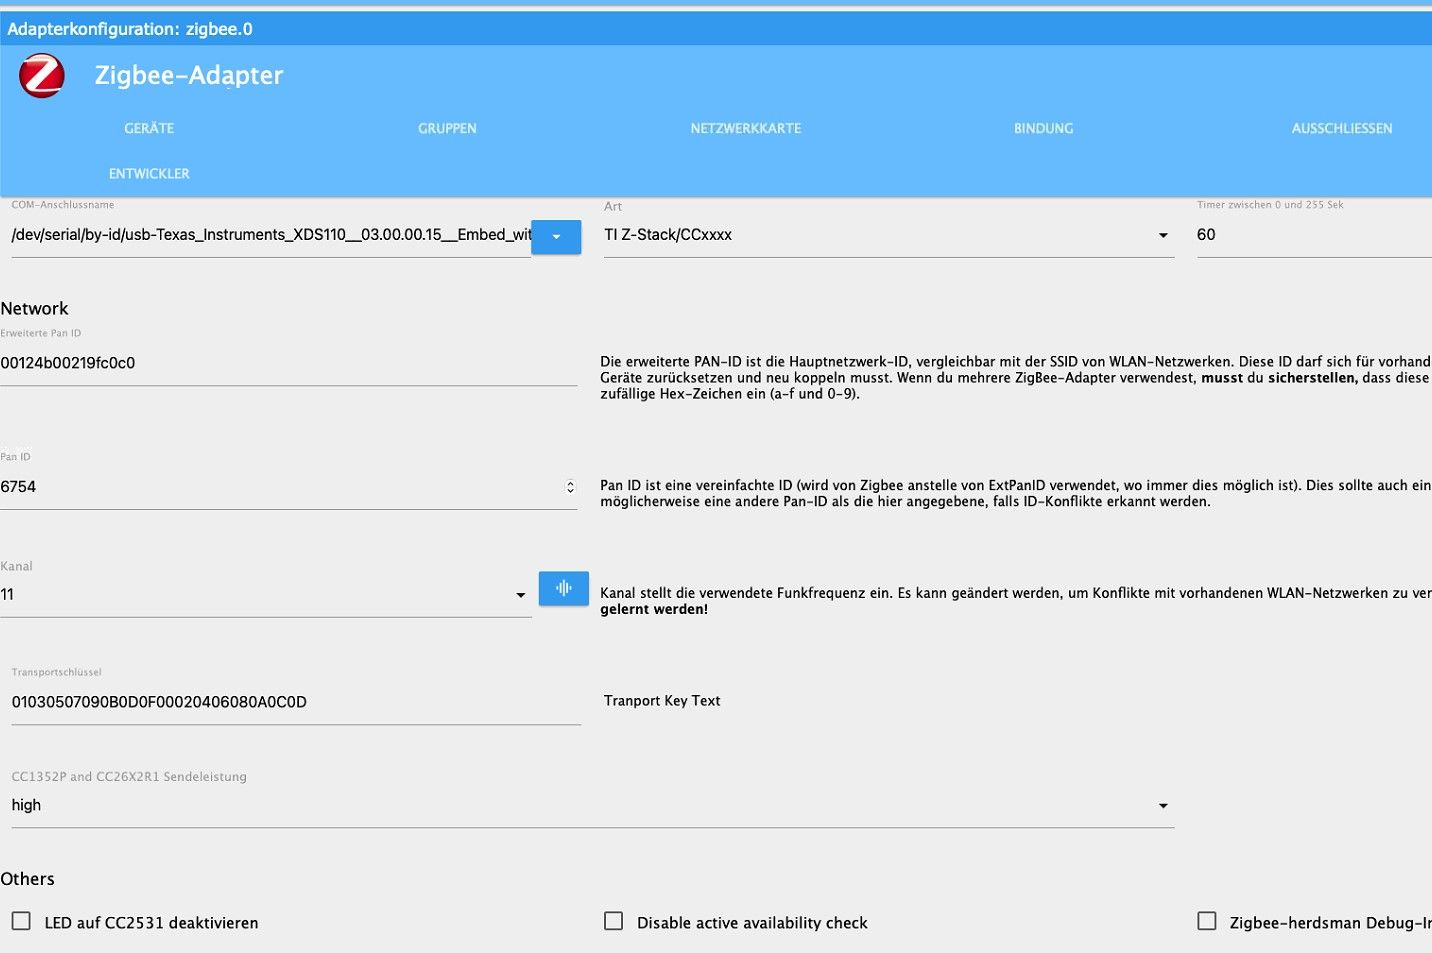Viewport: 1432px width, 953px height.
Task: Click the Timer seconds field showing 60
Action: [x=1314, y=235]
